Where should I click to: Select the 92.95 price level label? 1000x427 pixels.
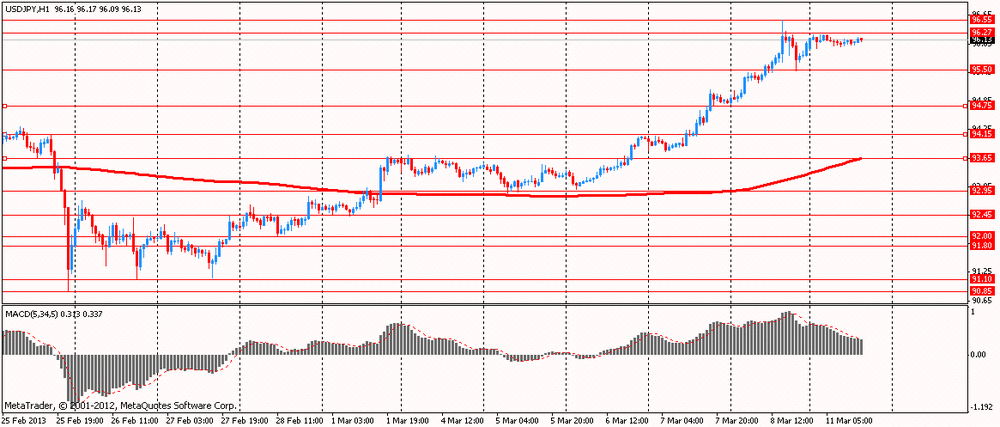(980, 191)
